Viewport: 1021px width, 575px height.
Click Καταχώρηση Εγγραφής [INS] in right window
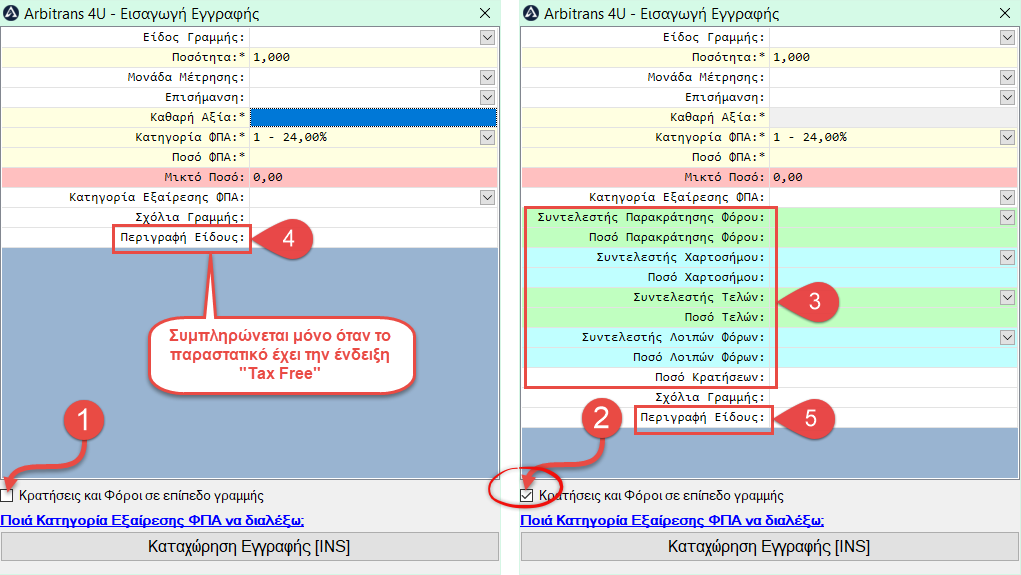click(x=769, y=546)
